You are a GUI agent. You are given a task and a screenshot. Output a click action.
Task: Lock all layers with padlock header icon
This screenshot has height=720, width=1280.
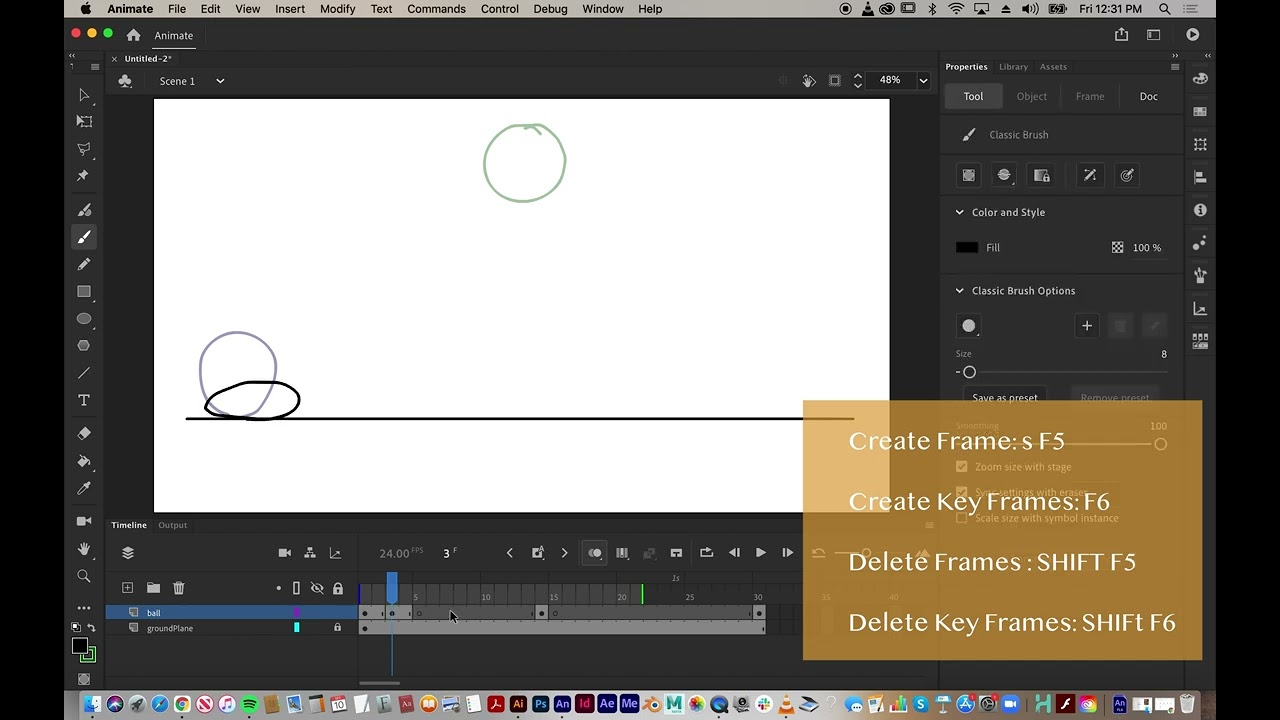(338, 588)
